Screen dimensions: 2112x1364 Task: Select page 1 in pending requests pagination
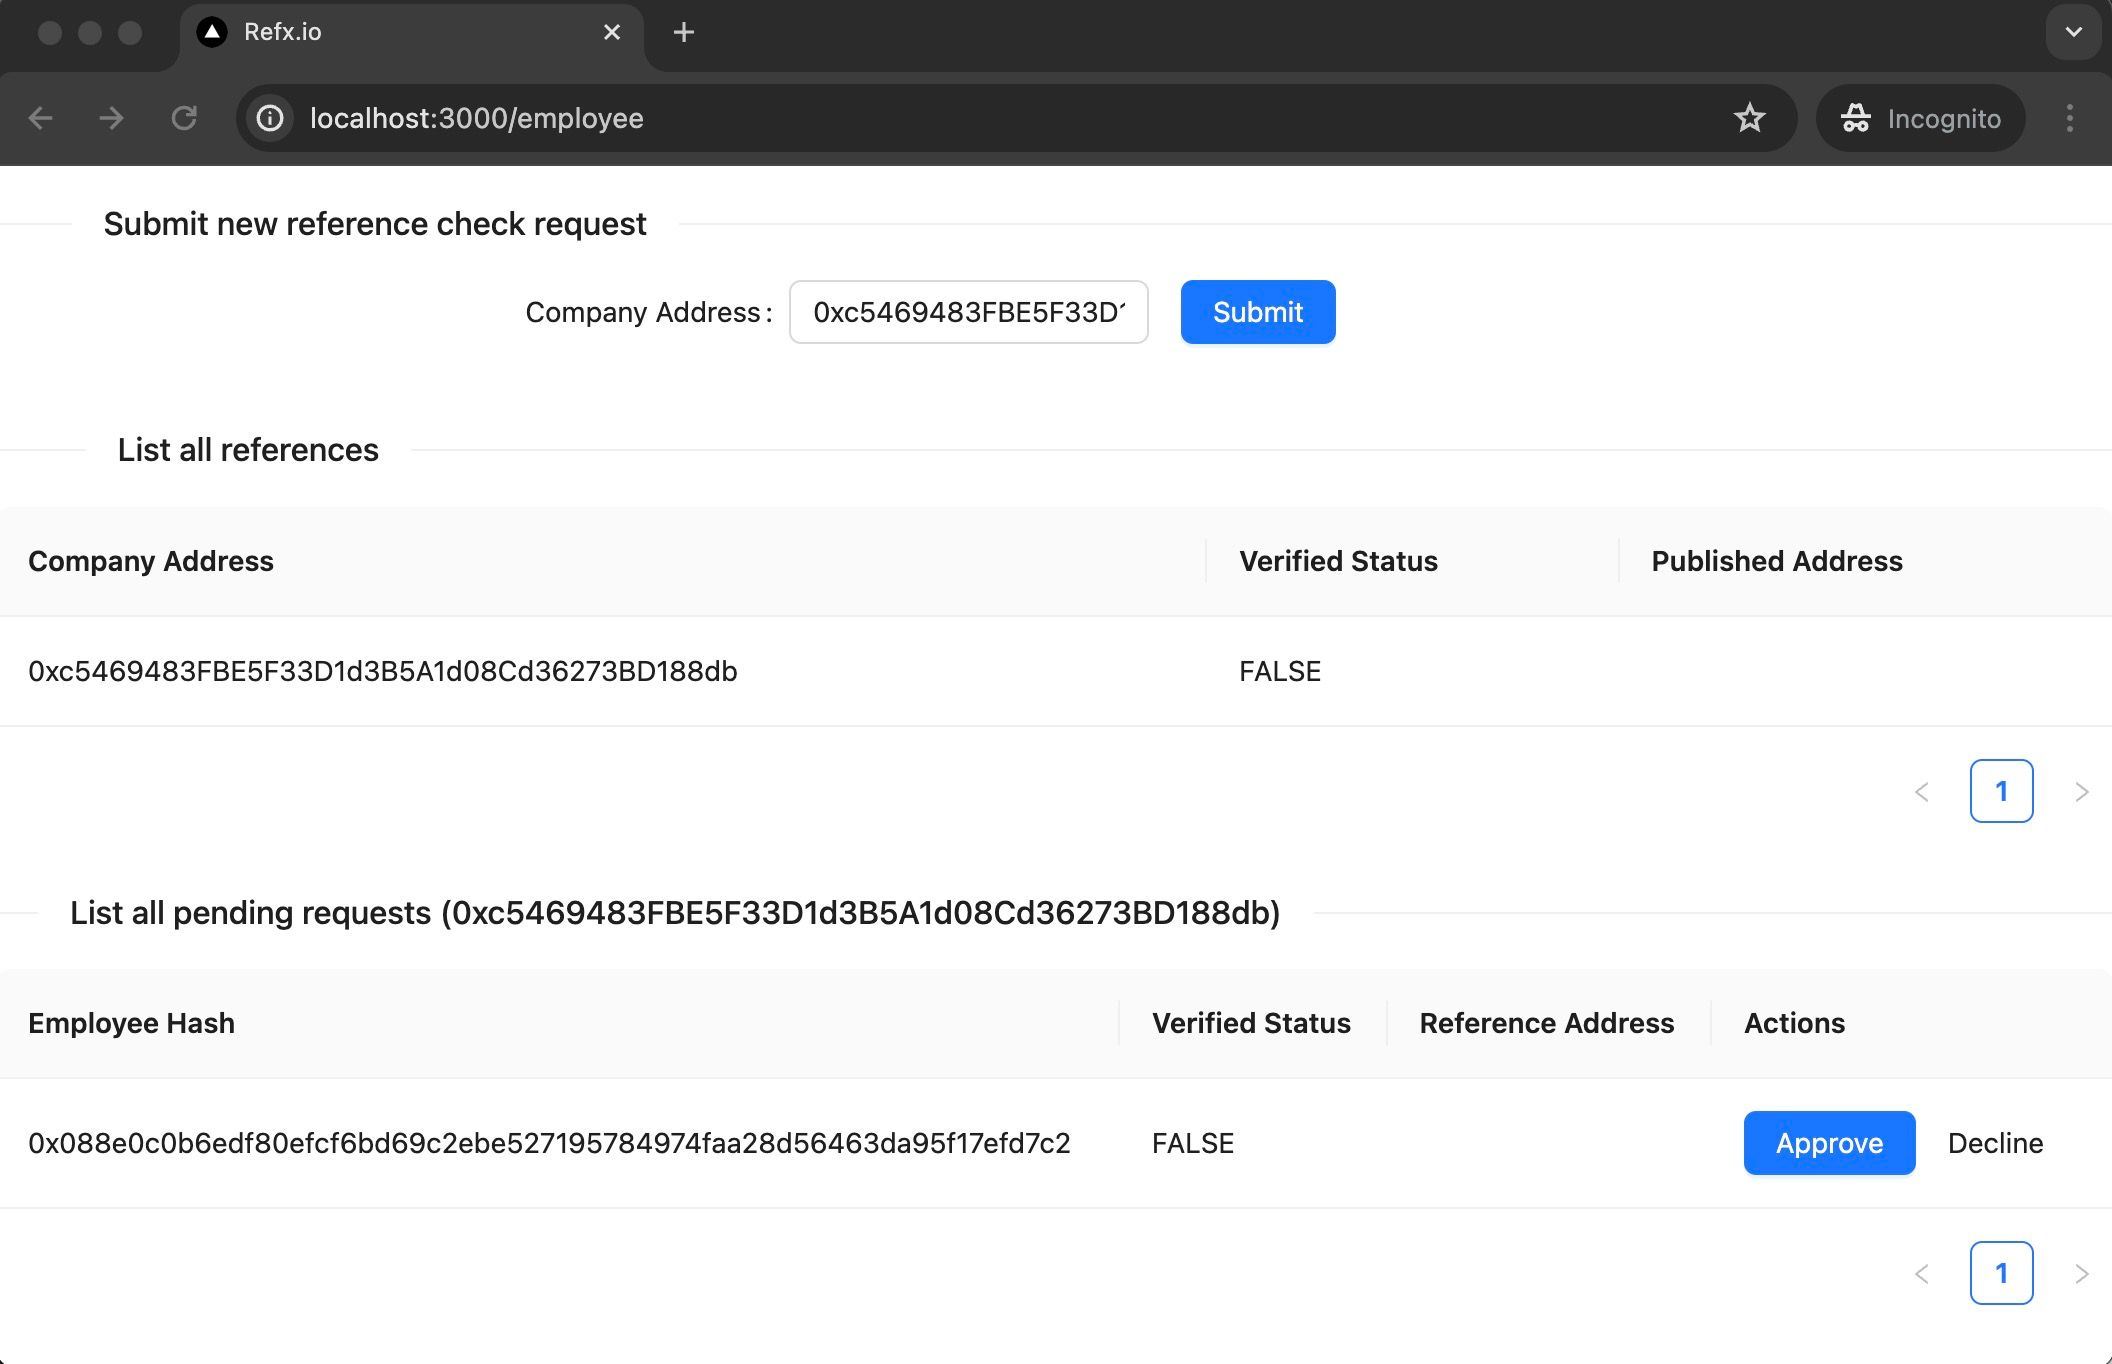pyautogui.click(x=2001, y=1273)
